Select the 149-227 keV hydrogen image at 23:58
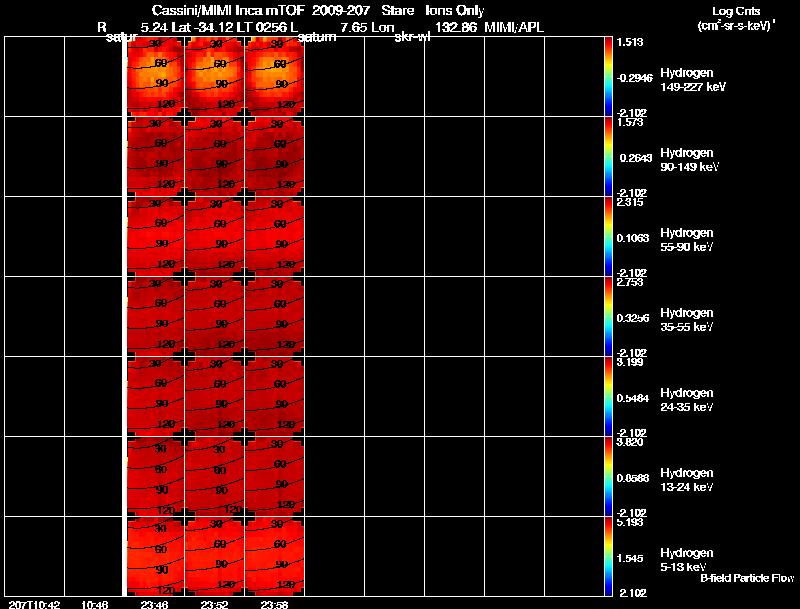The height and width of the screenshot is (609, 800). pyautogui.click(x=274, y=77)
